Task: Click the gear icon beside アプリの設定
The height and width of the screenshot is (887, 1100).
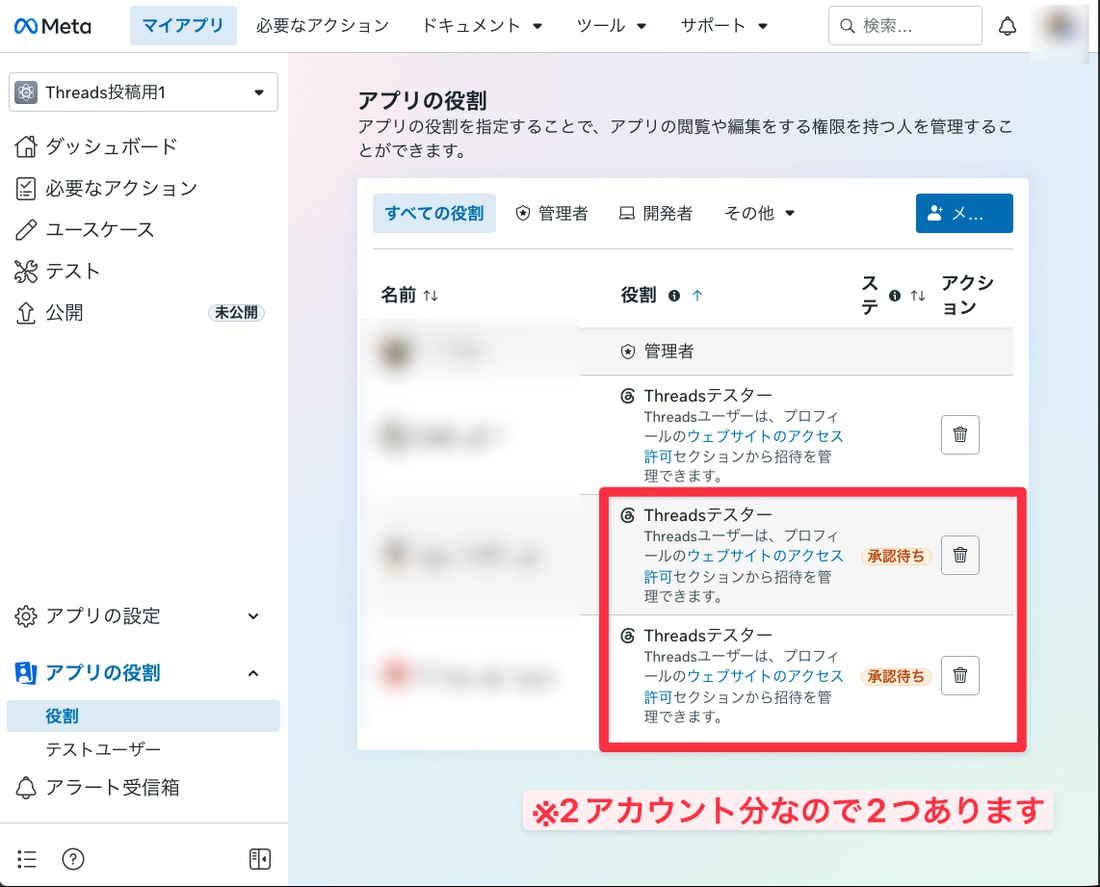Action: (x=26, y=616)
